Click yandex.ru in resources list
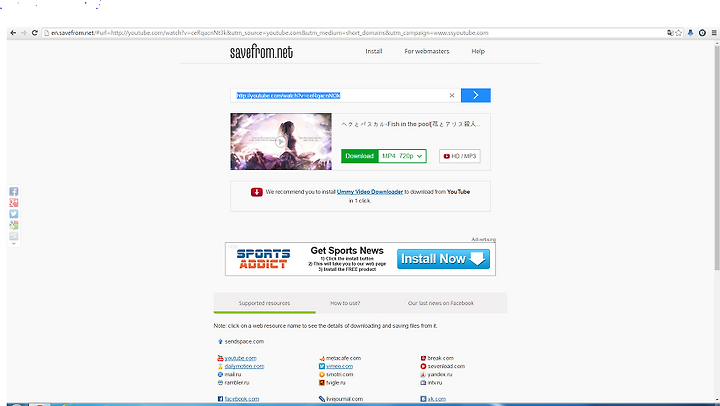The height and width of the screenshot is (406, 720). click(439, 375)
